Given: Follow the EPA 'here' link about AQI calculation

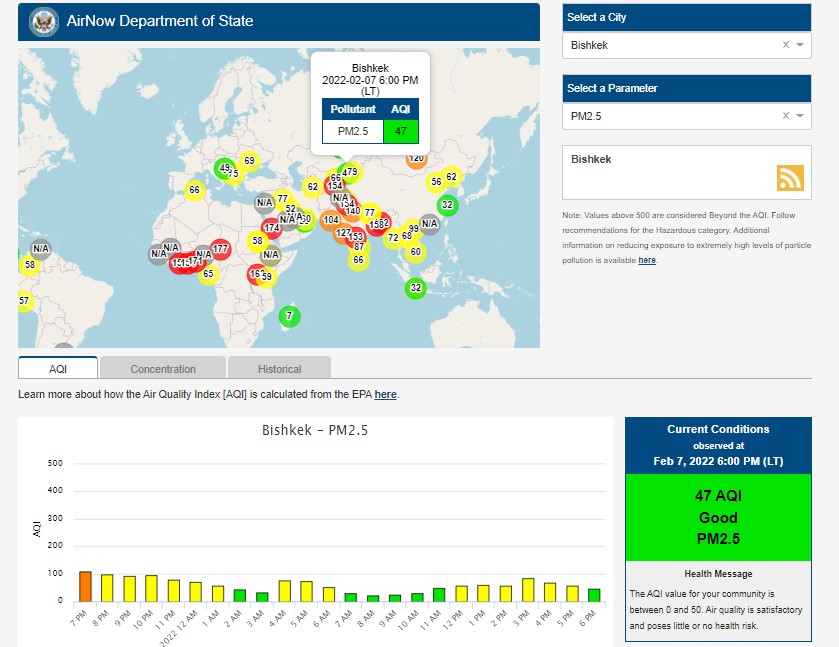Looking at the screenshot, I should click(x=385, y=395).
